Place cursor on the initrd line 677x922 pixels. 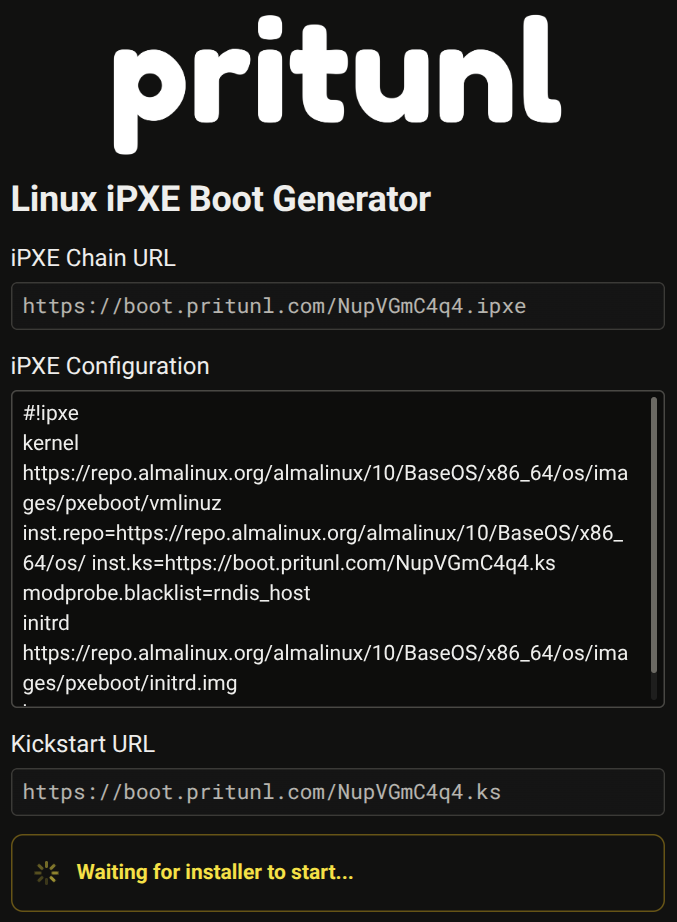pyautogui.click(x=46, y=623)
